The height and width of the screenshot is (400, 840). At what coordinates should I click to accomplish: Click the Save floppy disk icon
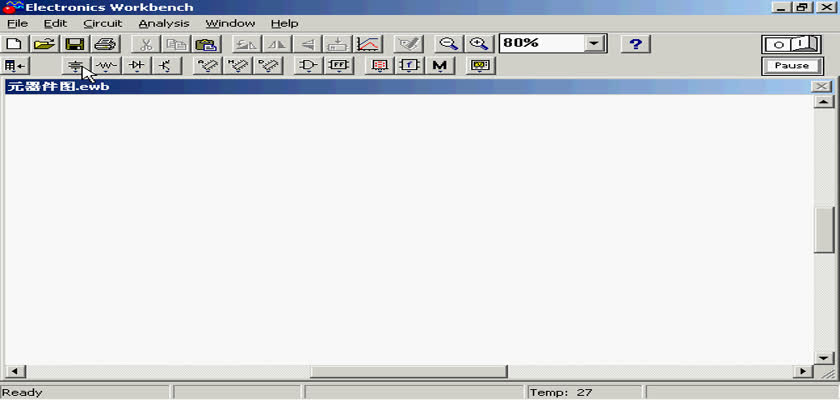pyautogui.click(x=74, y=44)
